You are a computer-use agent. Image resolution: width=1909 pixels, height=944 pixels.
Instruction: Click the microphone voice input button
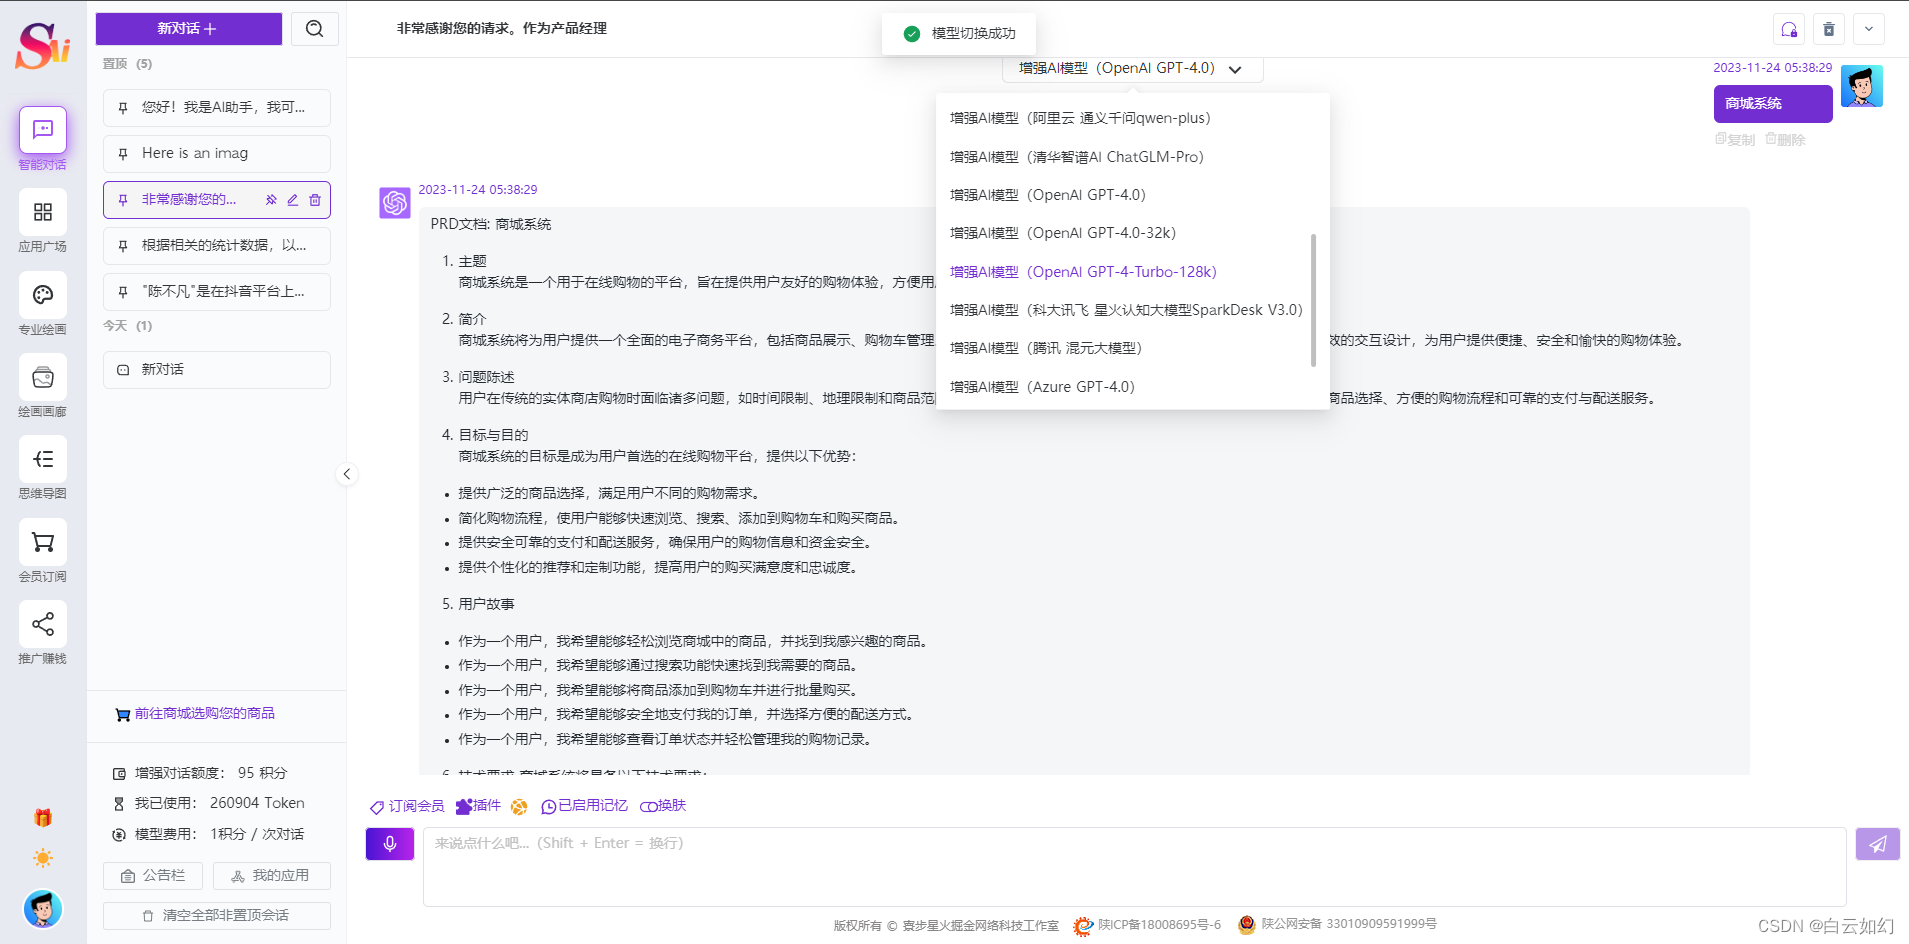tap(390, 844)
